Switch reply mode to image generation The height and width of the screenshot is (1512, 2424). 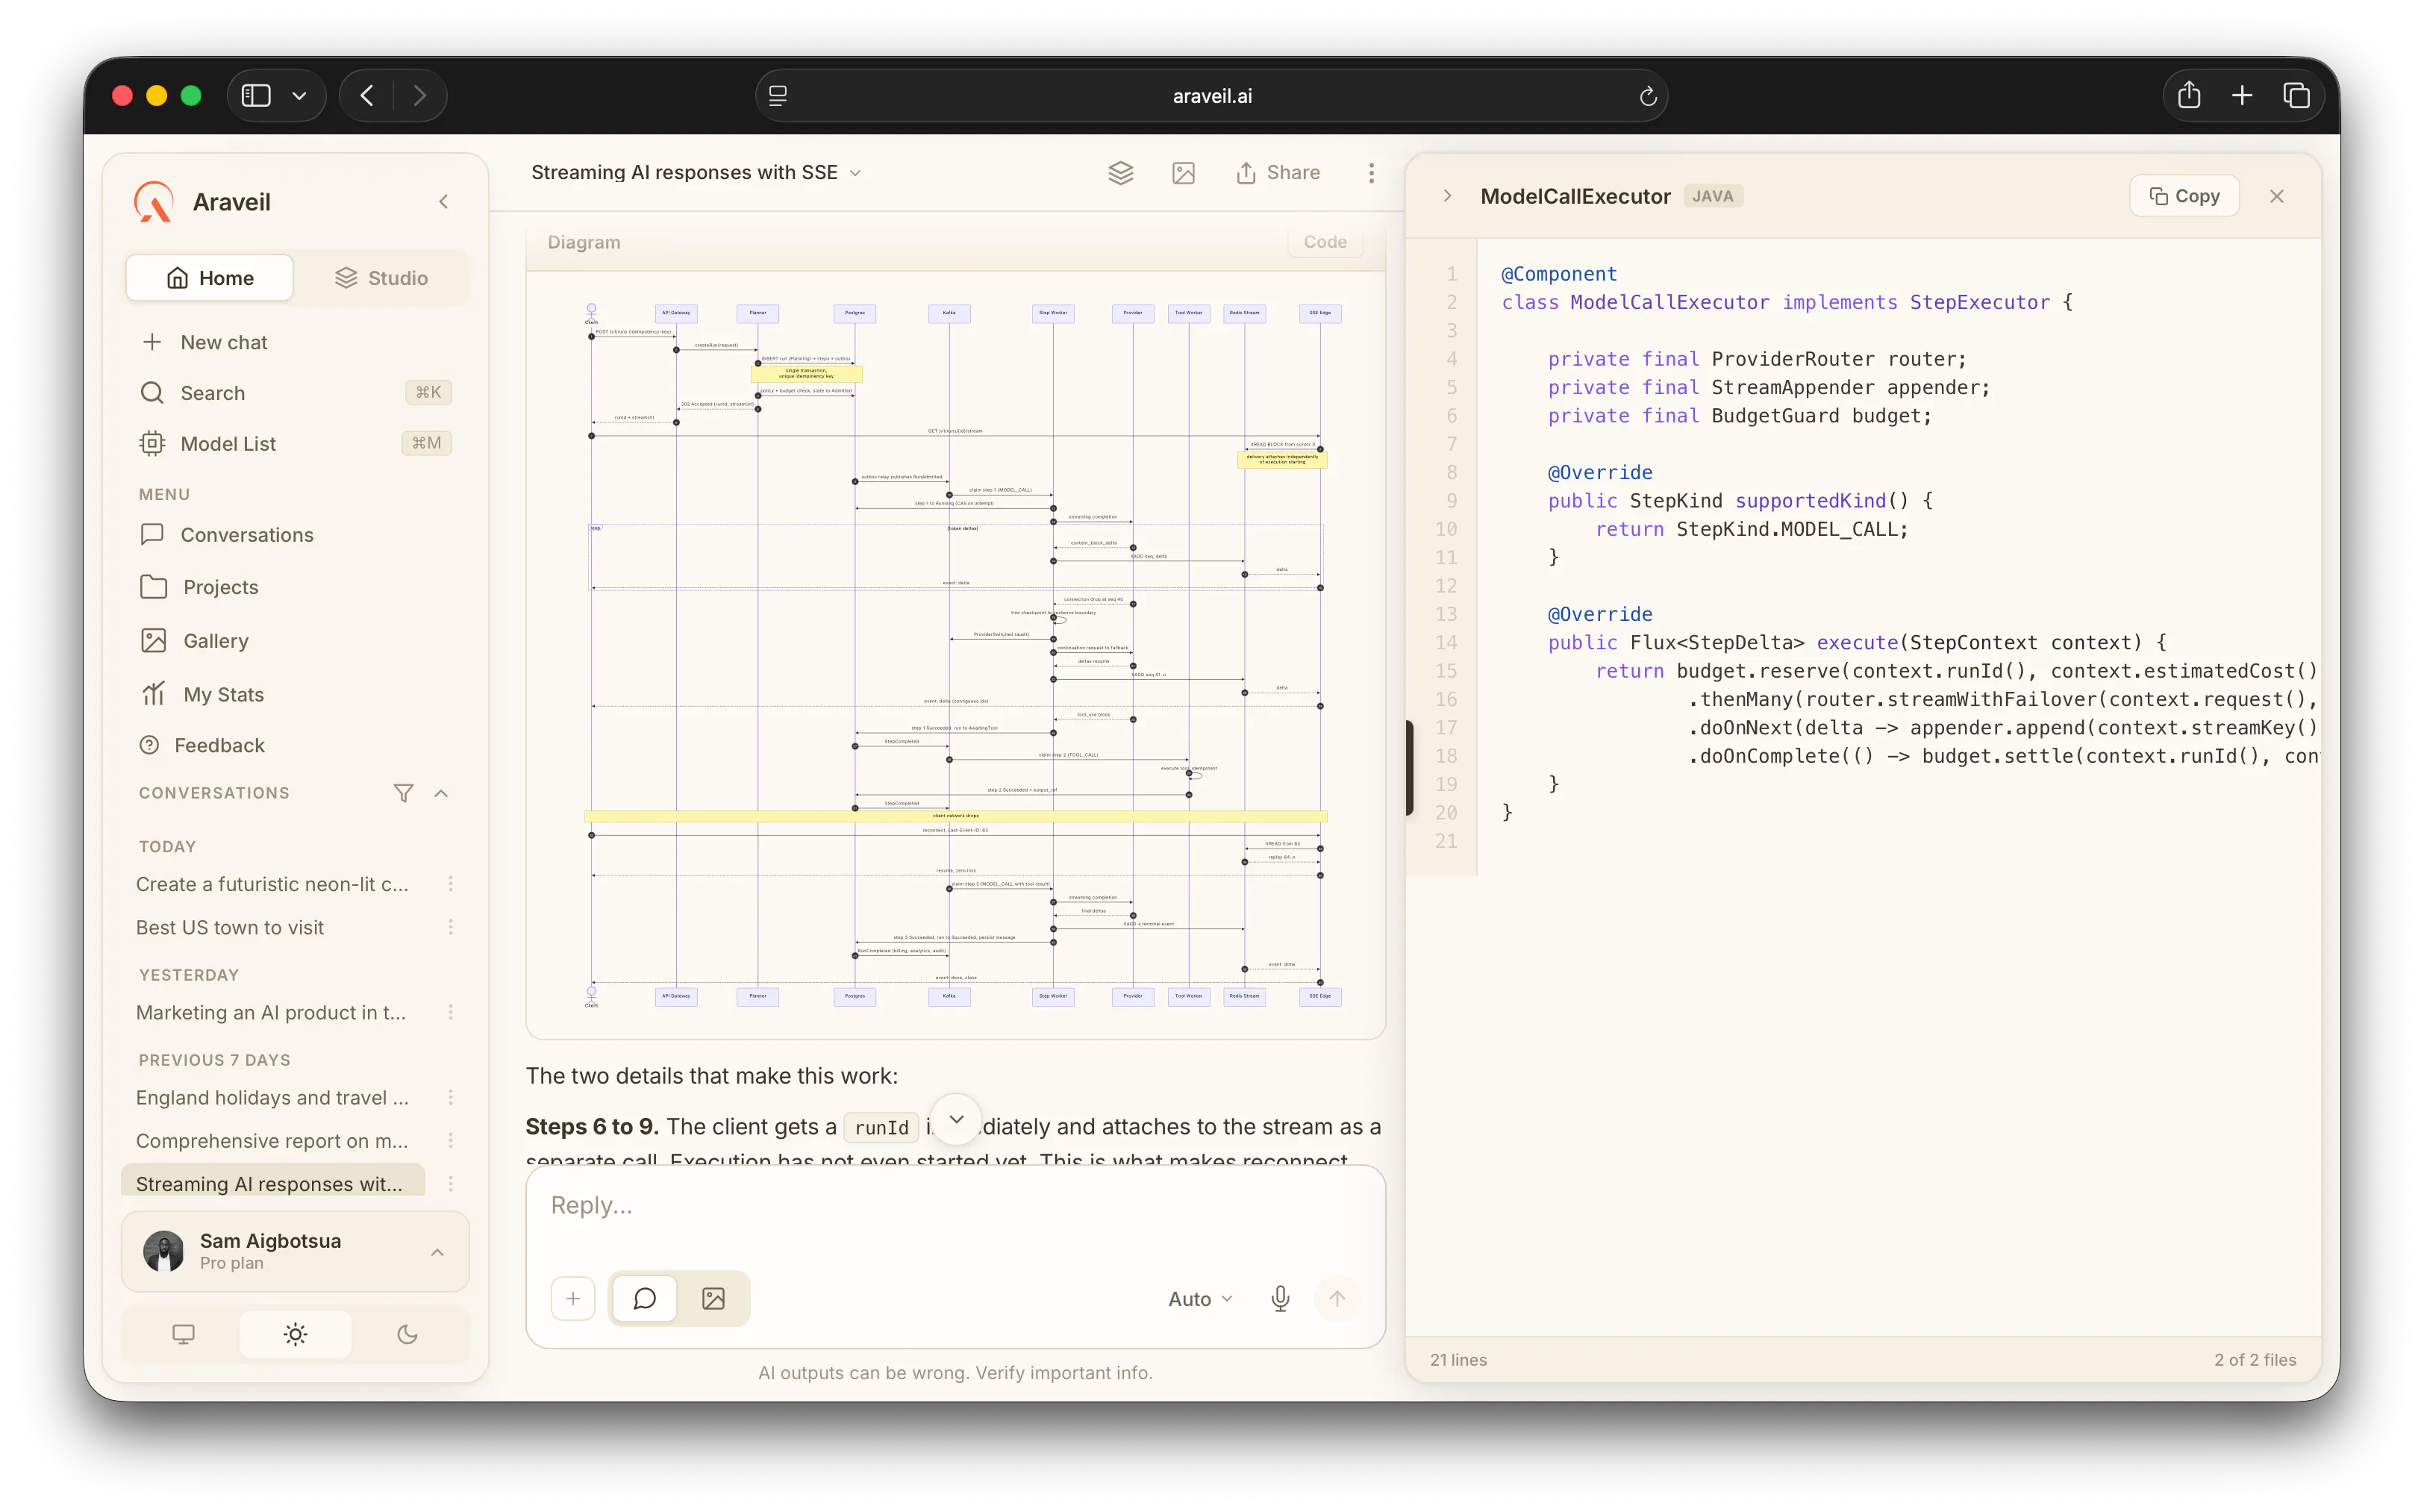pos(713,1298)
